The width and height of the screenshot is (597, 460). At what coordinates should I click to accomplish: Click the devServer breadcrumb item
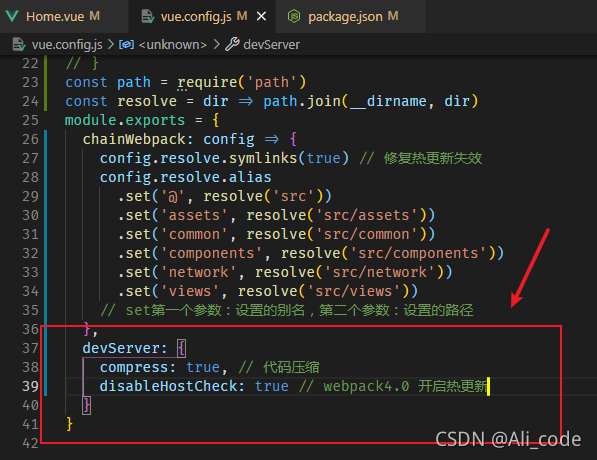(x=271, y=45)
